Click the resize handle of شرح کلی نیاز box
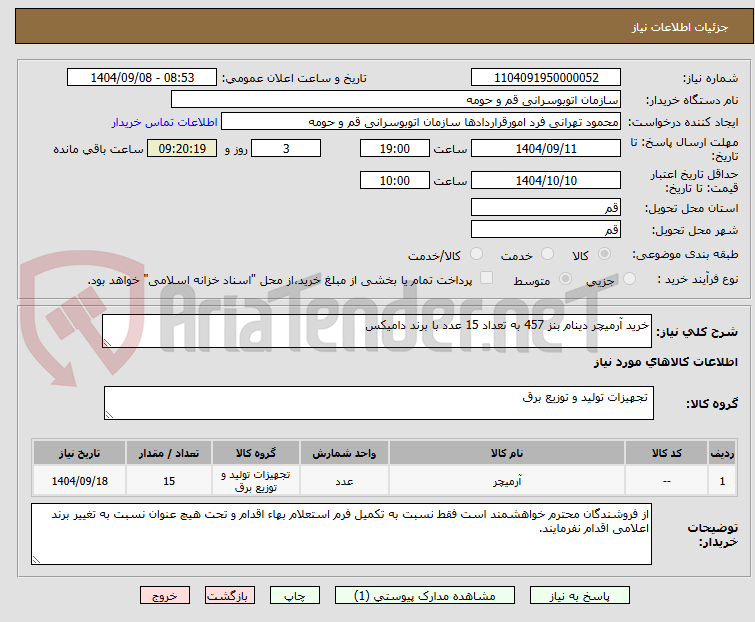This screenshot has height=622, width=755. [x=107, y=343]
